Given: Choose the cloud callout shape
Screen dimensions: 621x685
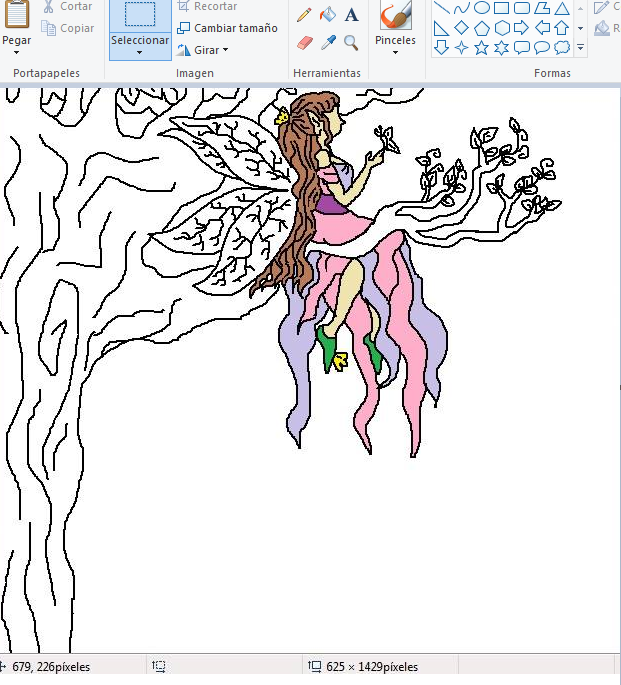Looking at the screenshot, I should pos(562,47).
